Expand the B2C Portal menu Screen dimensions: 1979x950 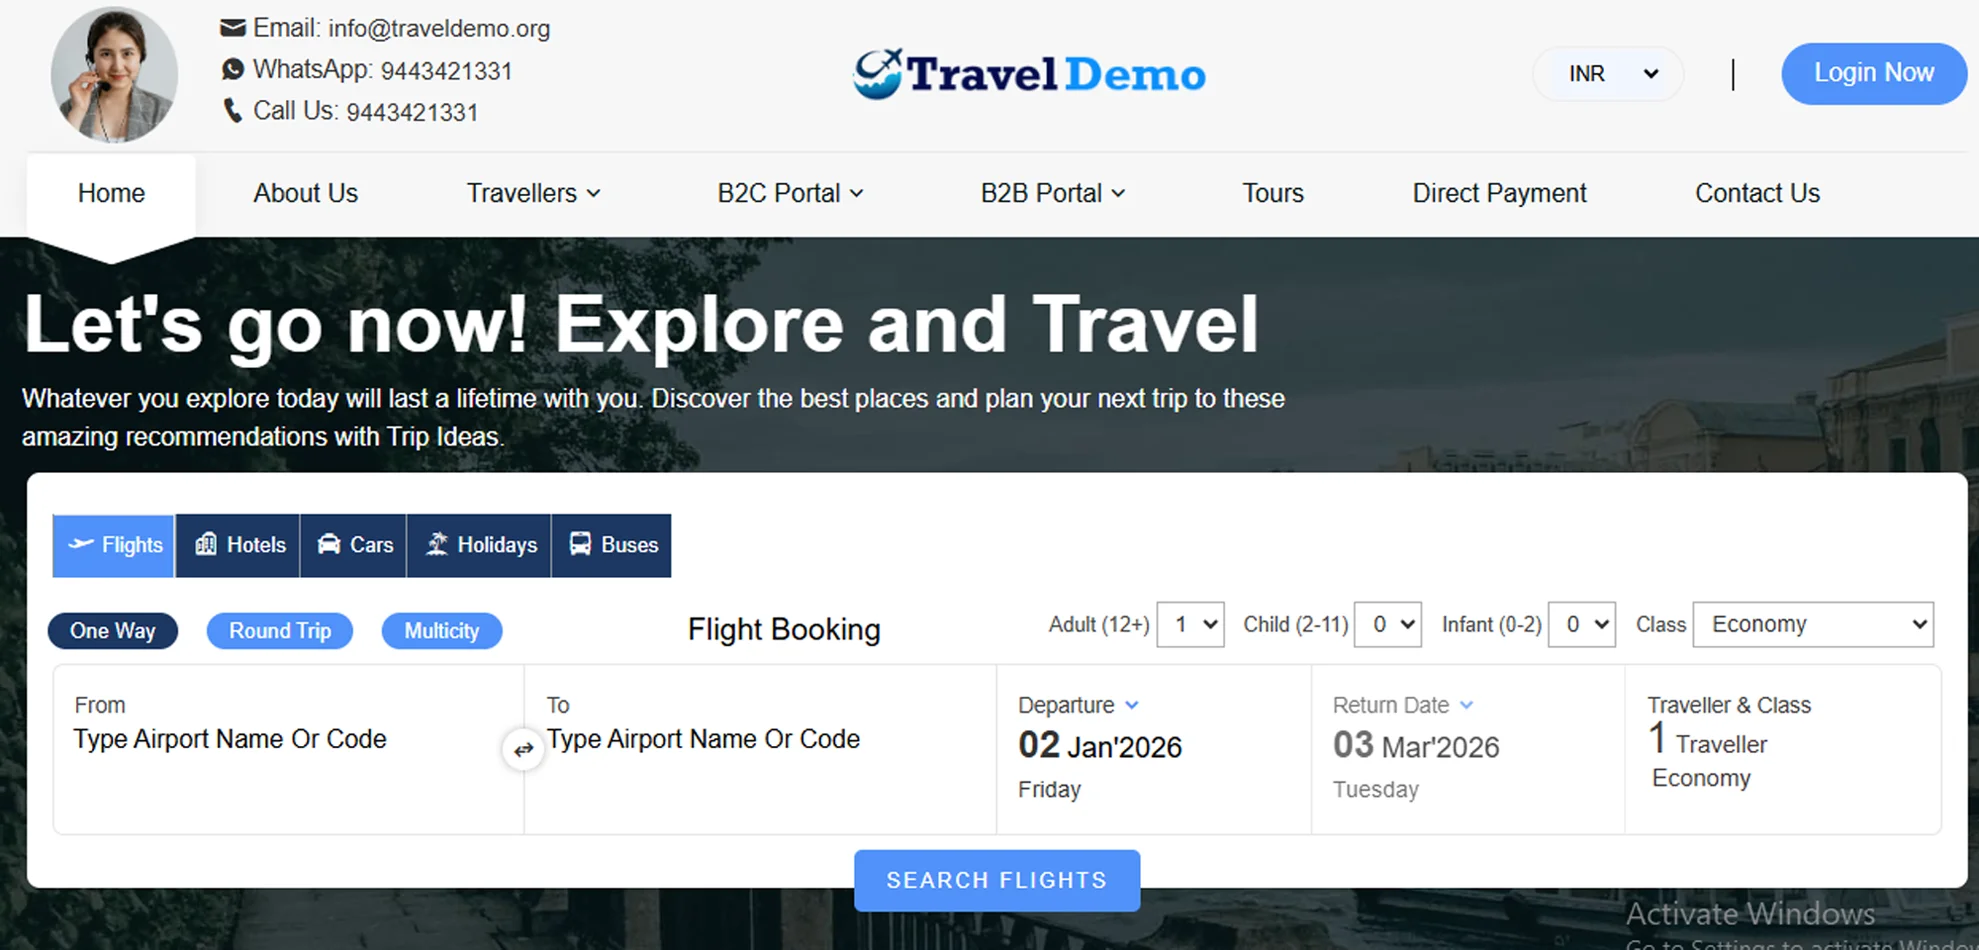(789, 193)
